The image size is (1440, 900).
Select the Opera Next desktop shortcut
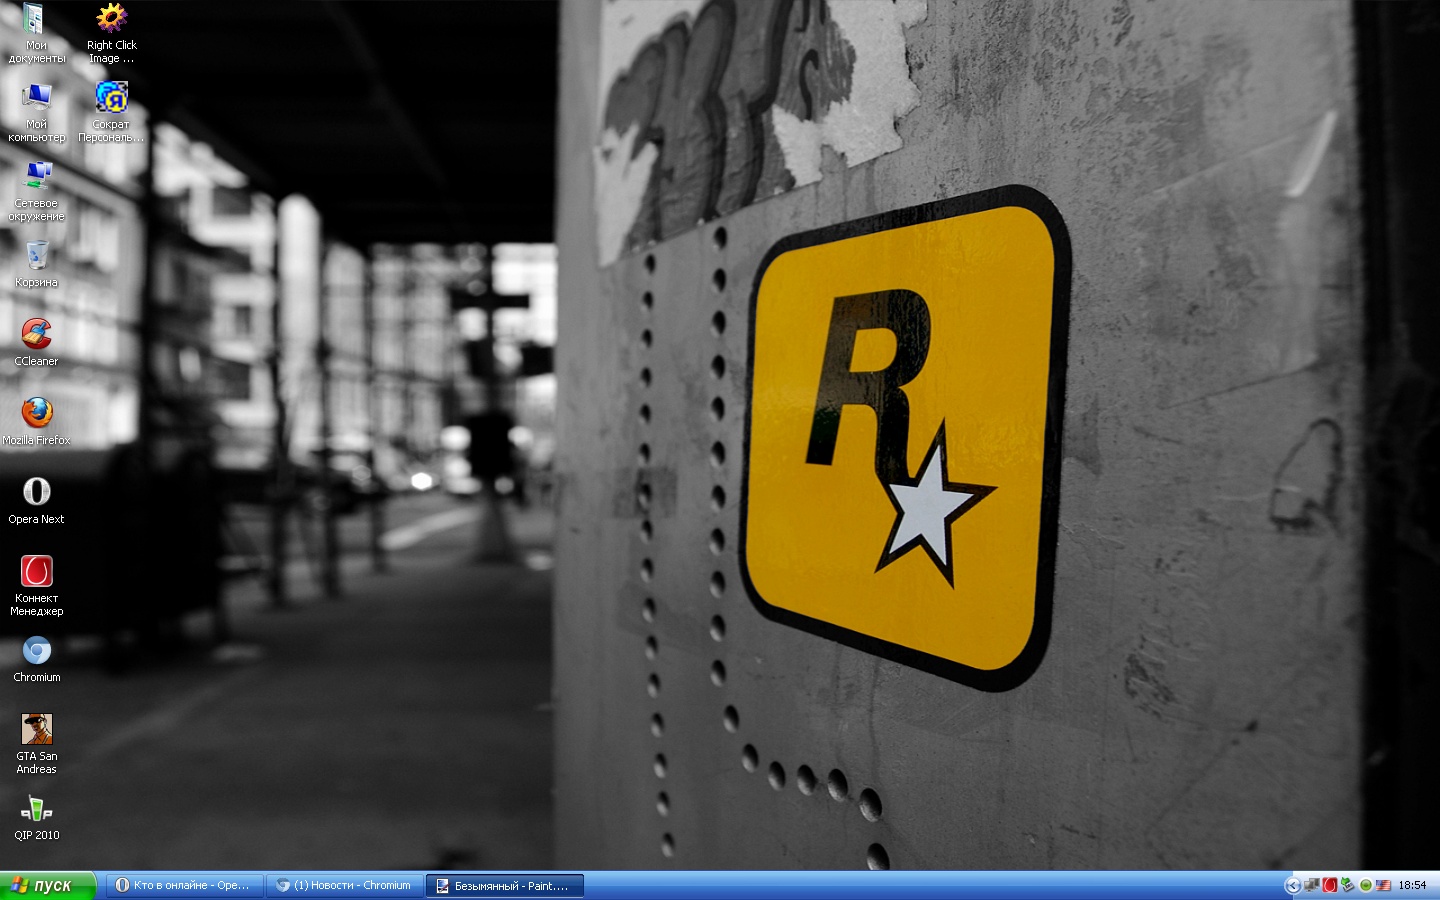click(x=36, y=501)
